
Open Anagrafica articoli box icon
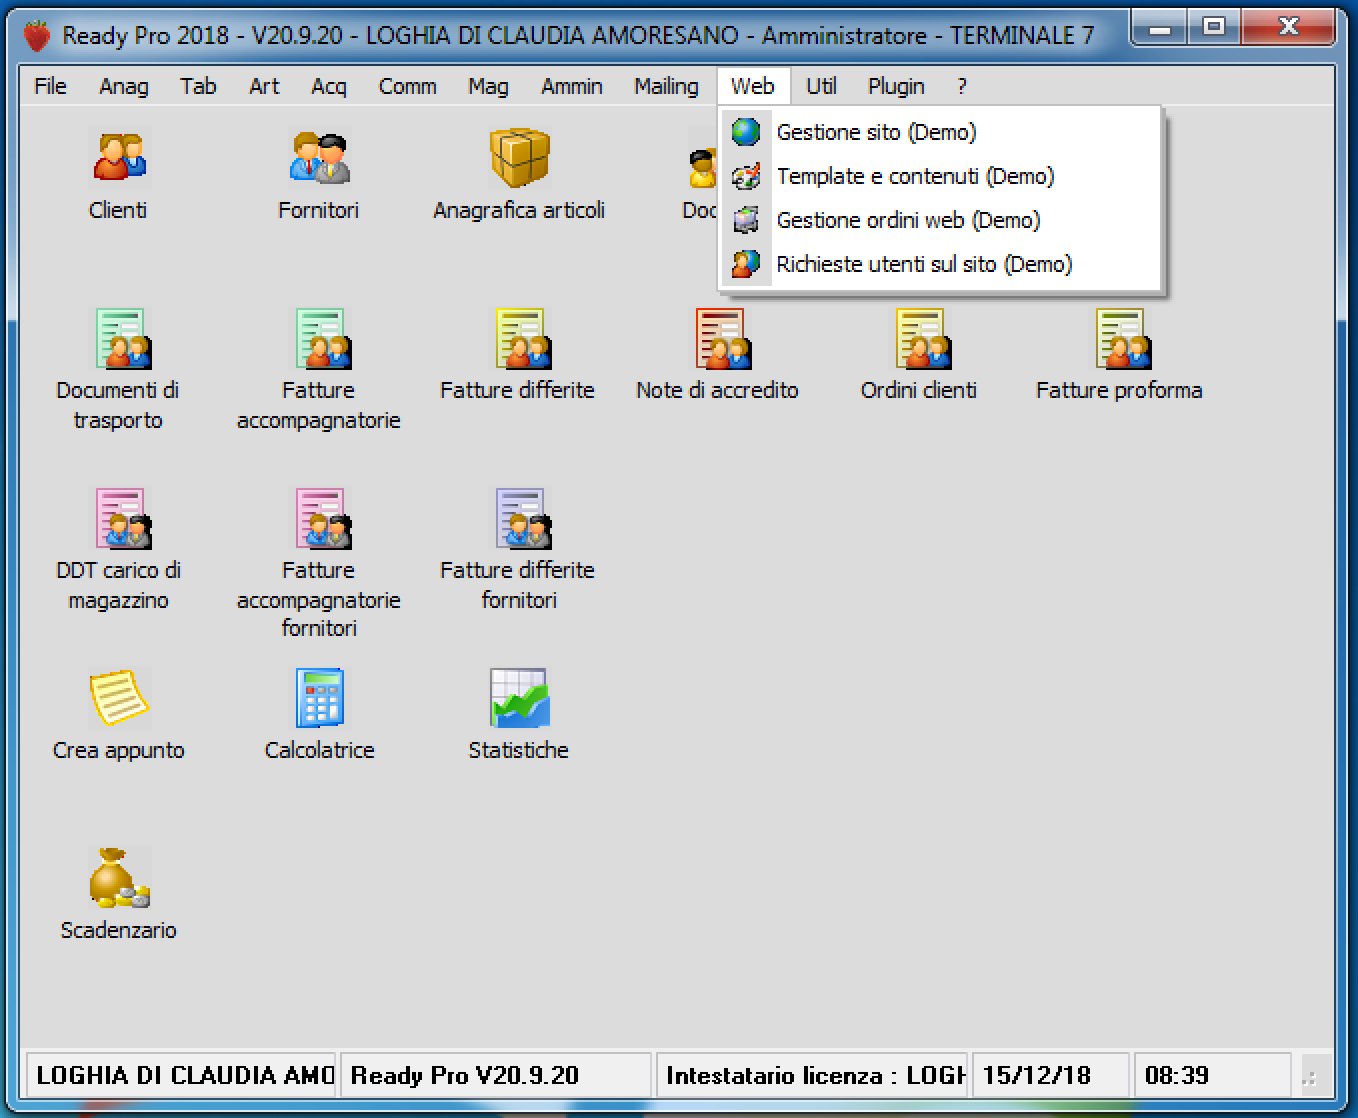pos(519,158)
